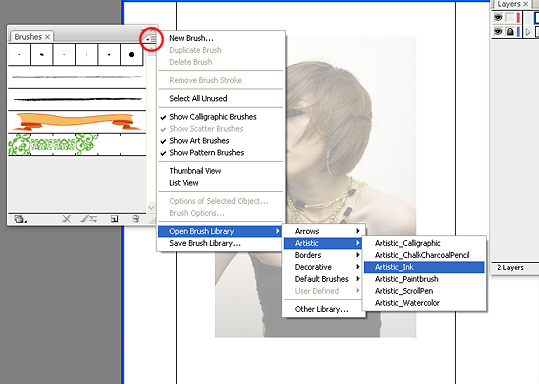Open the Artistic_ChalkCharcoalPencil library
Viewport: 539px width, 384px height.
pos(424,255)
